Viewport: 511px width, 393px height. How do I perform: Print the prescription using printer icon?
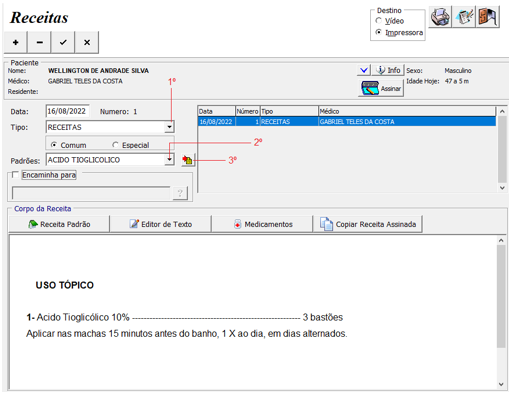click(x=440, y=17)
